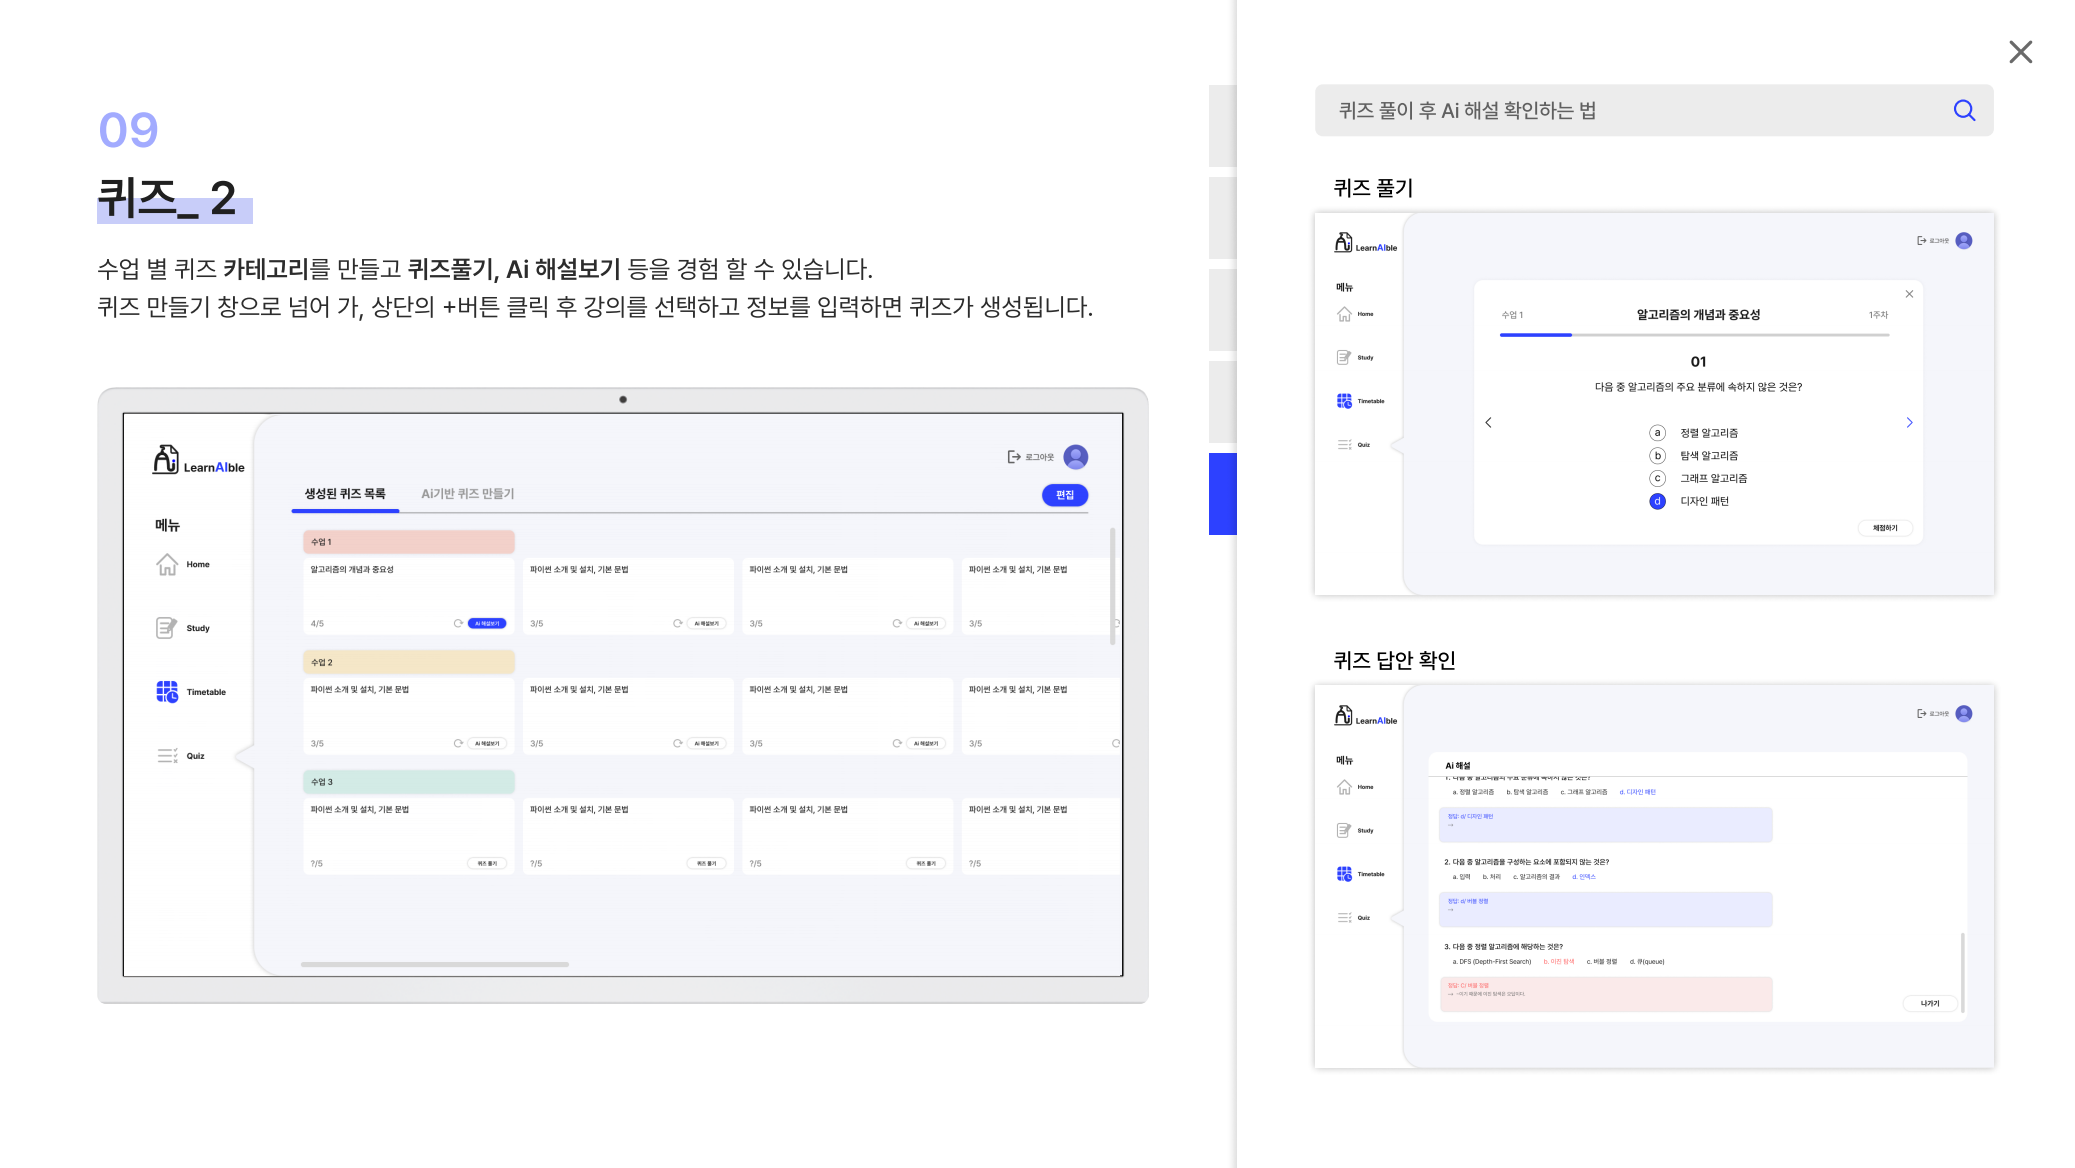The height and width of the screenshot is (1168, 2075).
Task: Click the logout icon in main mockup header
Action: click(1014, 457)
